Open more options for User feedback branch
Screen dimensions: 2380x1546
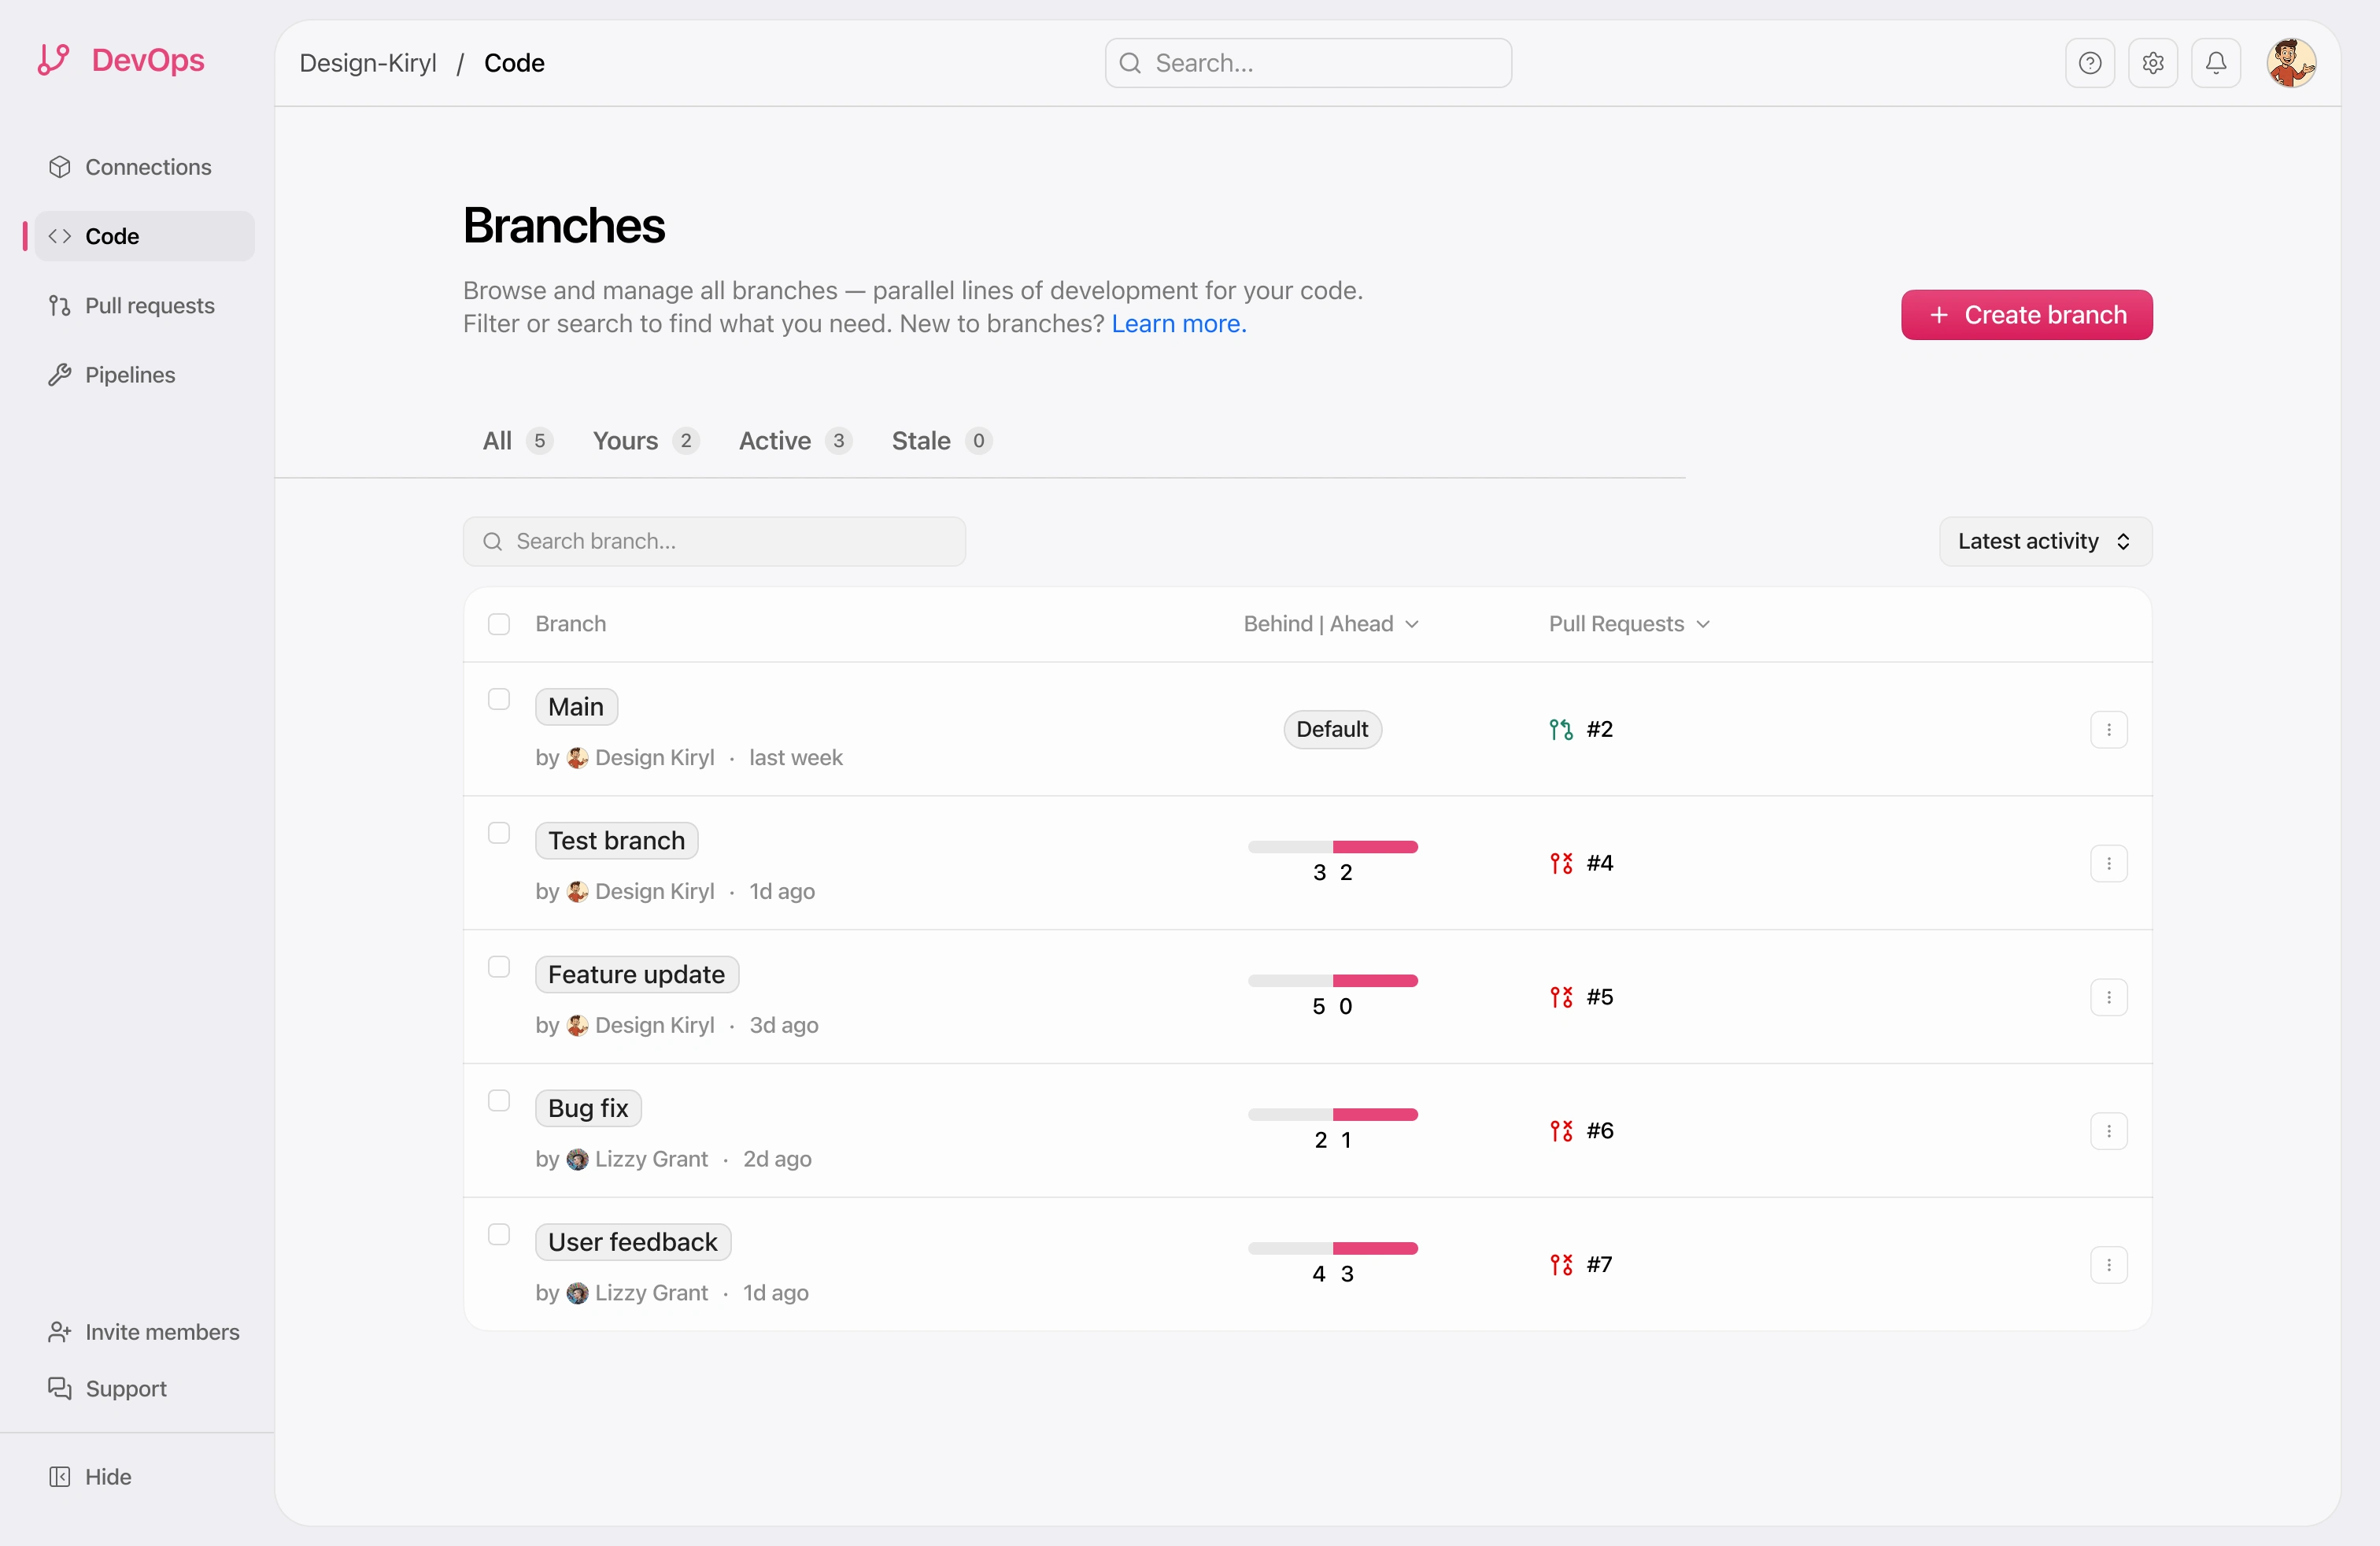pyautogui.click(x=2108, y=1264)
